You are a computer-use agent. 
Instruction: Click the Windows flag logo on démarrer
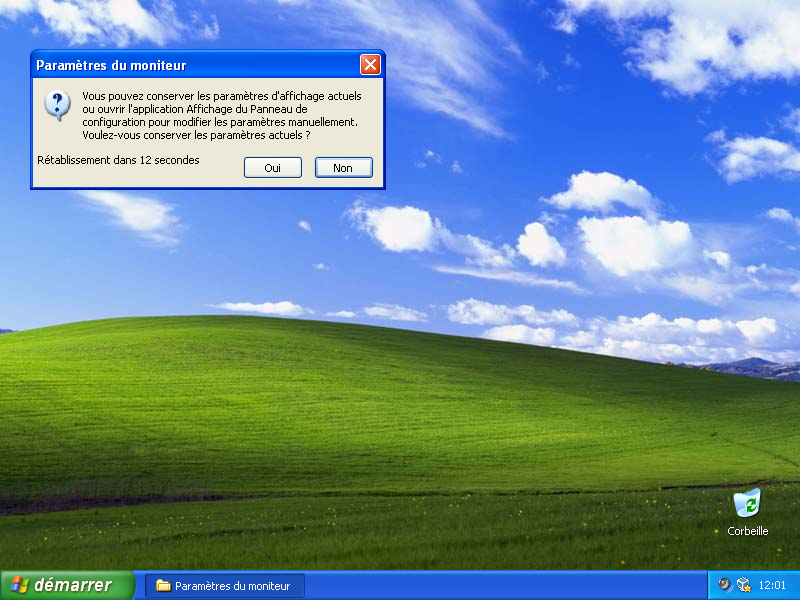(19, 585)
